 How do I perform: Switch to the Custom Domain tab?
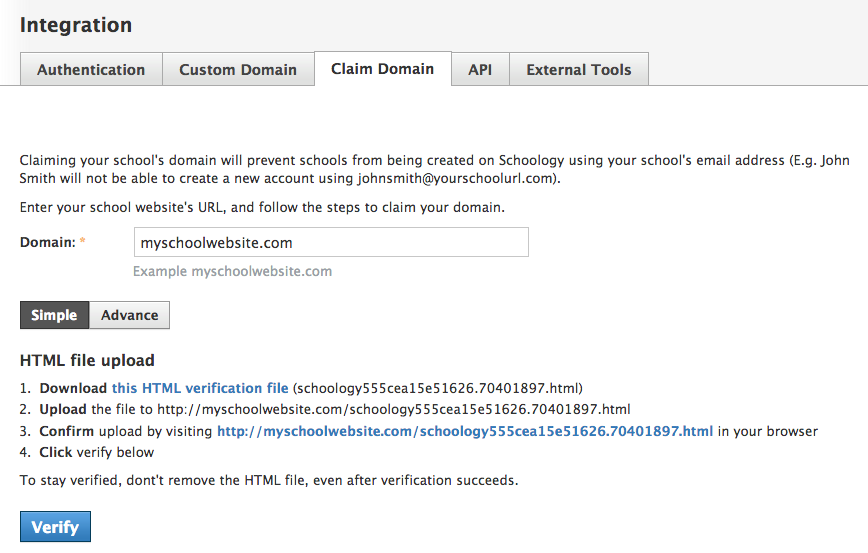[238, 70]
